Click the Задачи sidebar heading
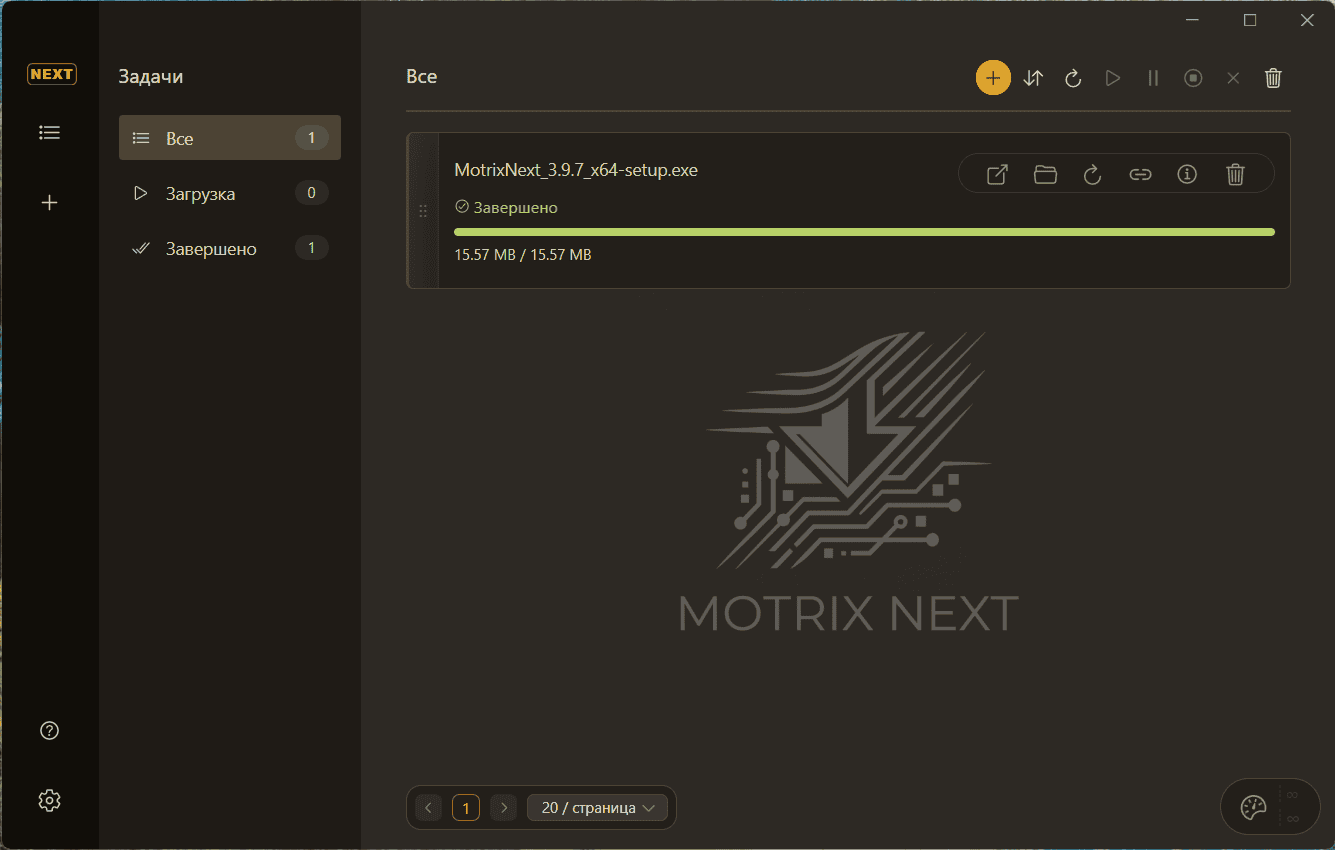This screenshot has height=850, width=1335. point(151,76)
